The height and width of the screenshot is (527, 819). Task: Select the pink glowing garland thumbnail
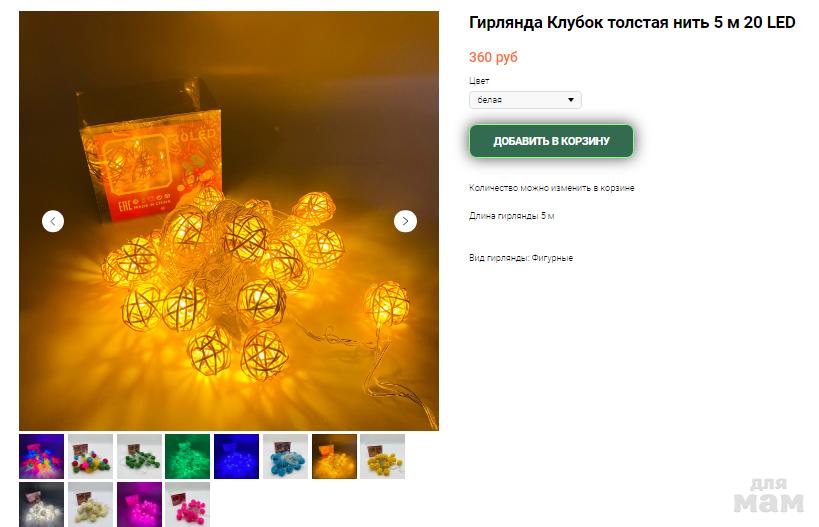pyautogui.click(x=139, y=504)
